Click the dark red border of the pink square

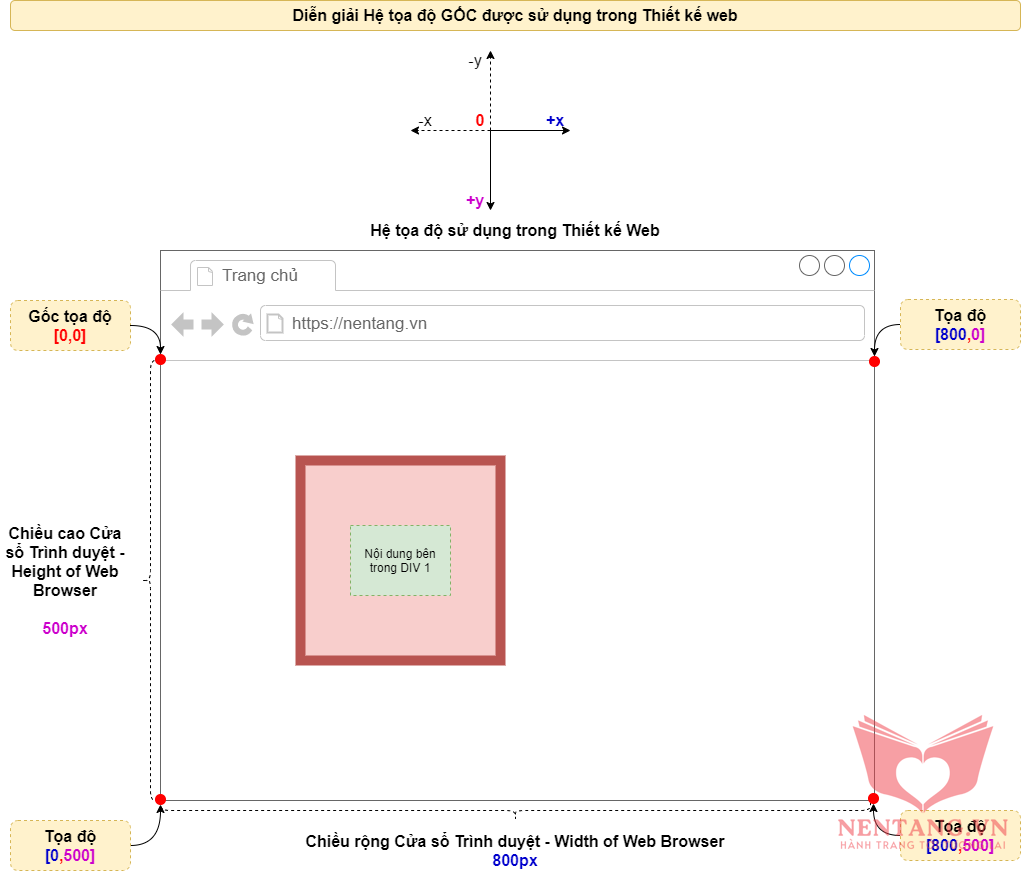pos(300,560)
